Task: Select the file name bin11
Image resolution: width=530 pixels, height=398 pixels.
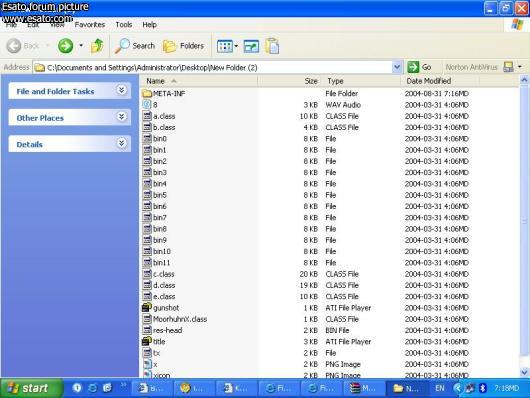Action: pos(162,263)
